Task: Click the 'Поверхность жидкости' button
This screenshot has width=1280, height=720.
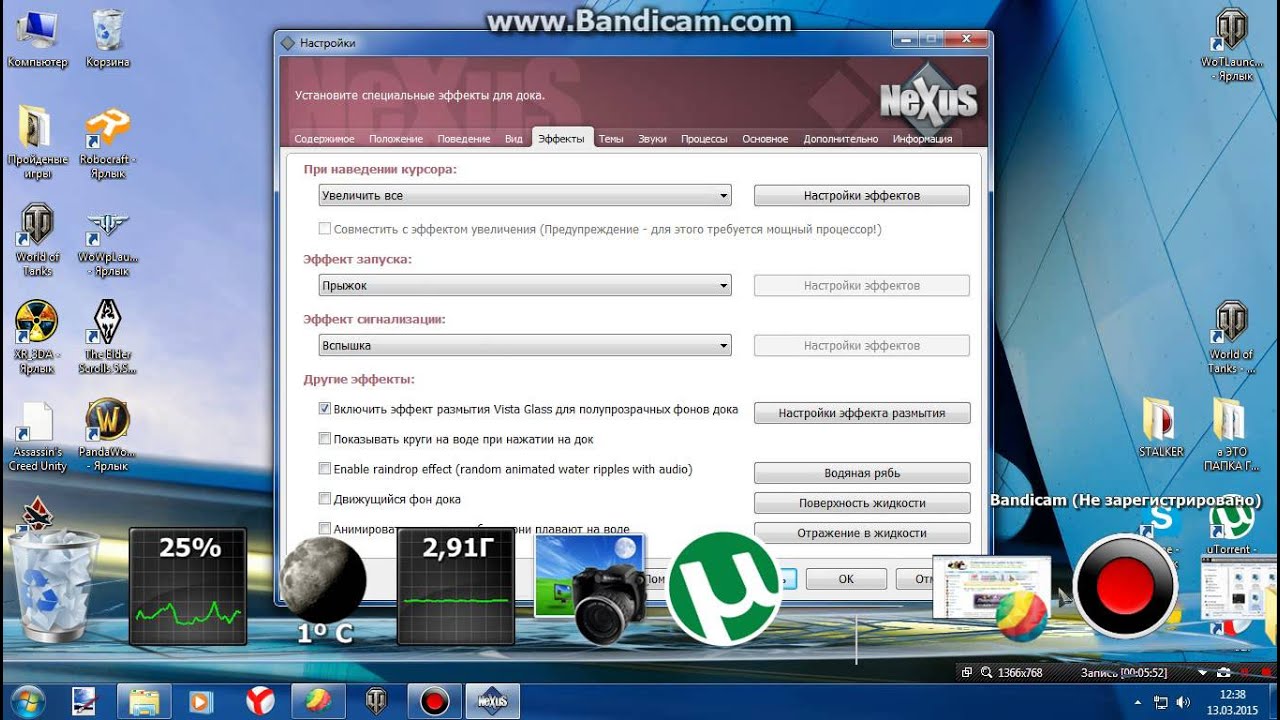Action: point(862,503)
